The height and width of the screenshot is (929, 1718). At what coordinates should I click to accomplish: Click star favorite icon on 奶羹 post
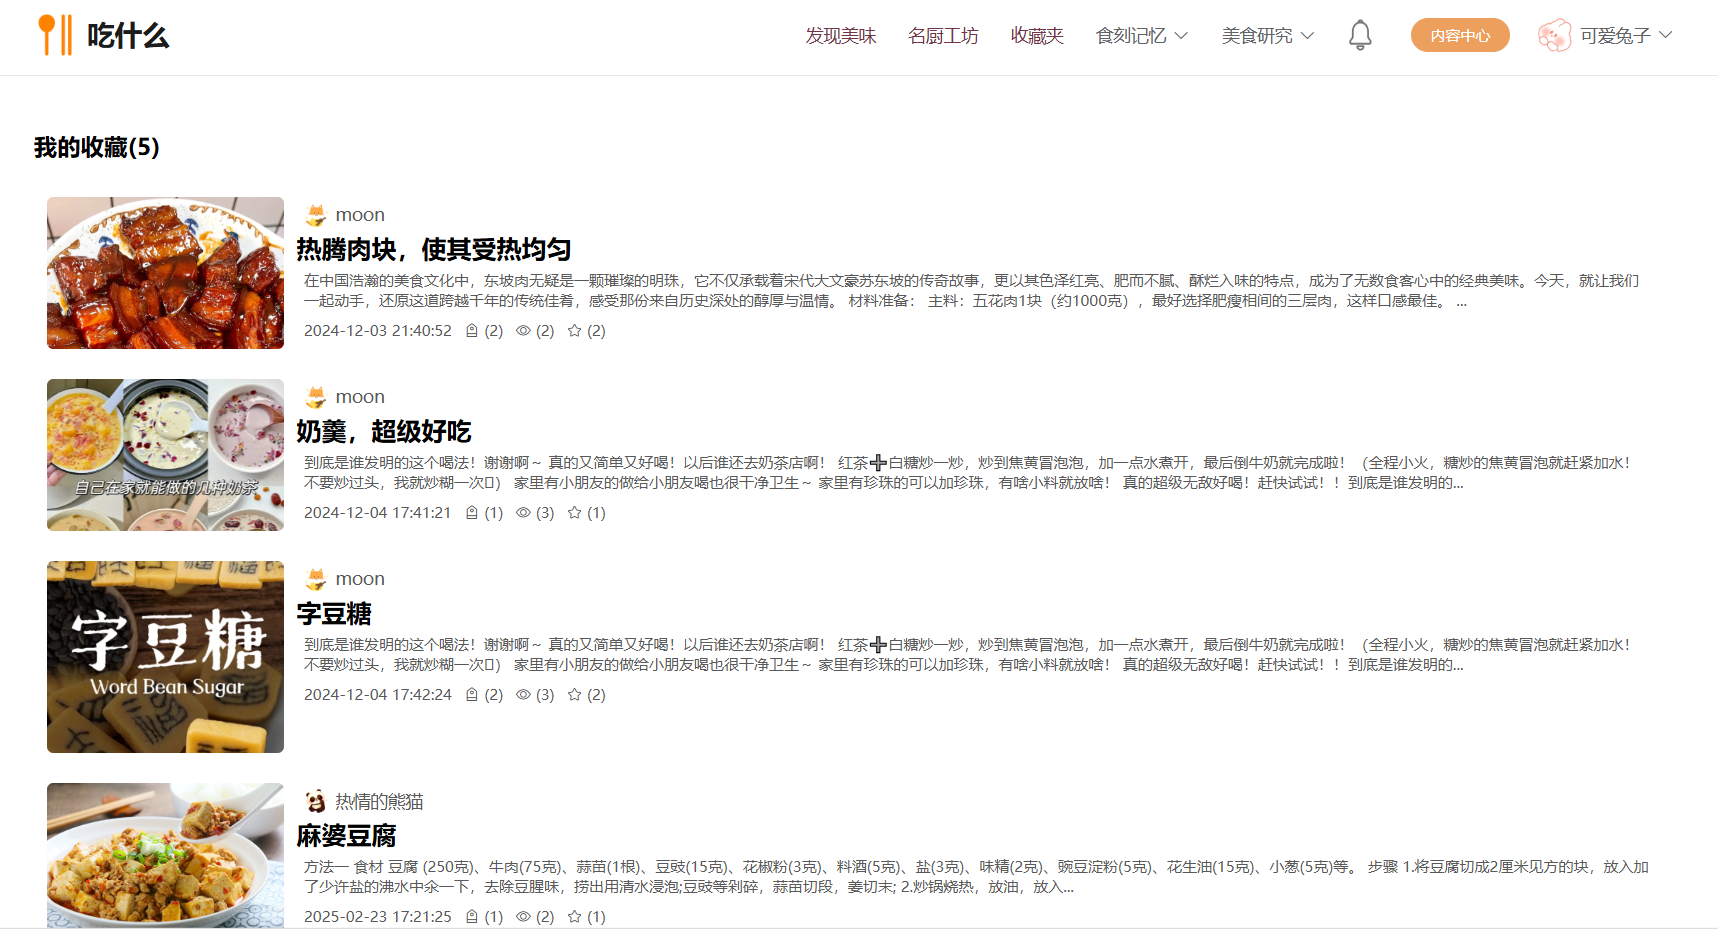coord(575,513)
